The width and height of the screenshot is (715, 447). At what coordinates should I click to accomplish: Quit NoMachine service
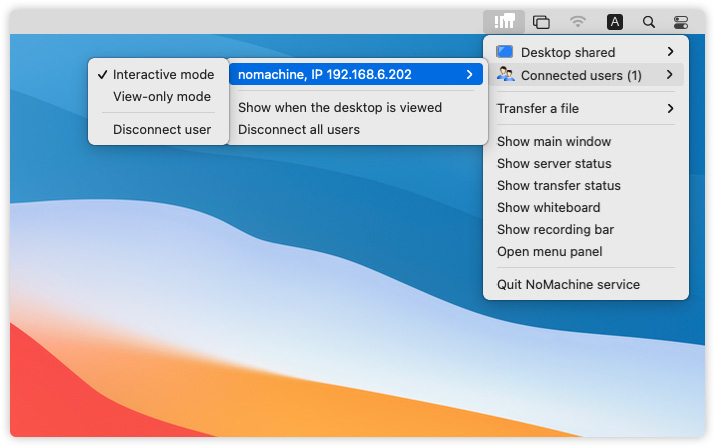click(567, 285)
